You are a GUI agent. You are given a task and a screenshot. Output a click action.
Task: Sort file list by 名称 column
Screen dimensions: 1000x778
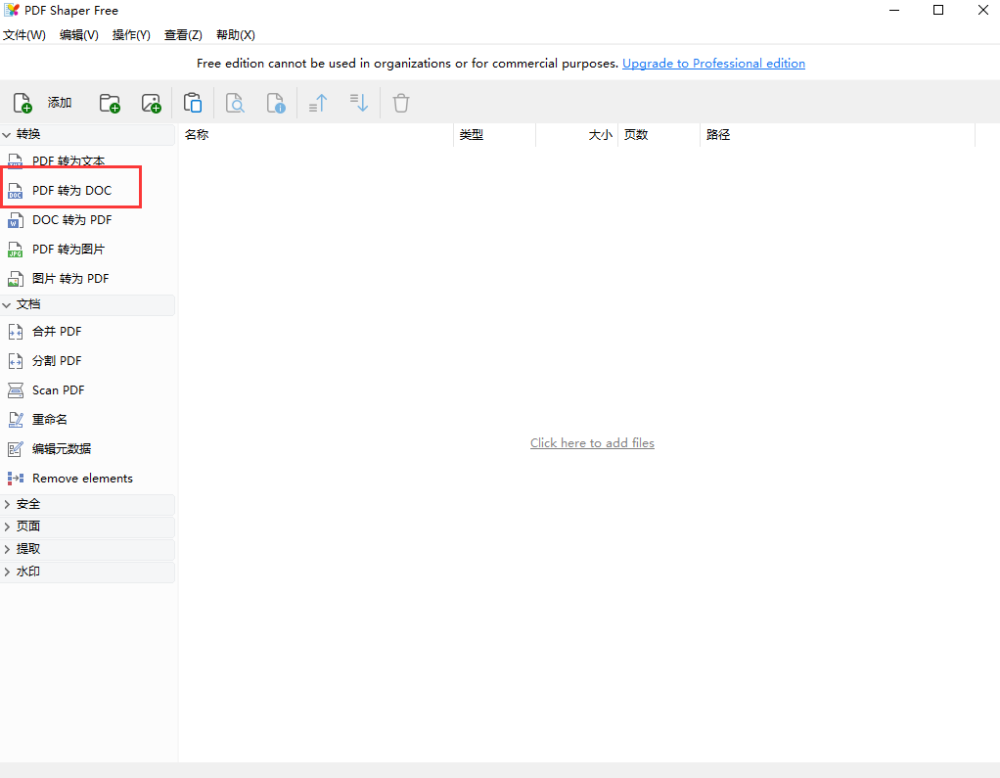click(x=316, y=135)
